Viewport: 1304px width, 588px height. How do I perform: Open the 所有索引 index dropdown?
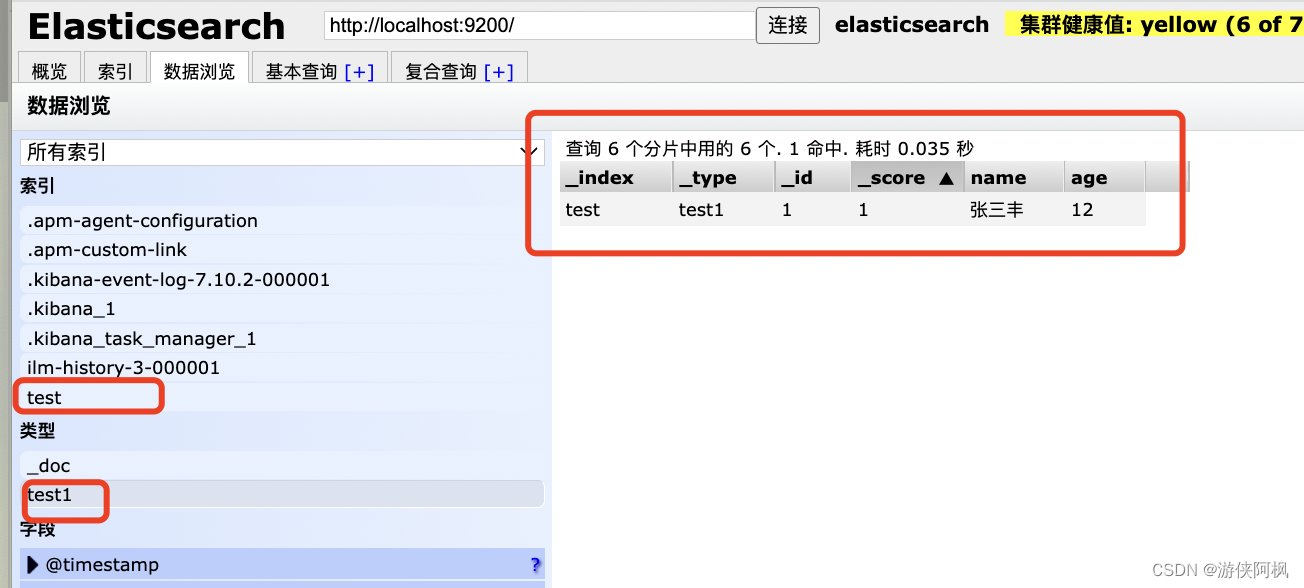pos(282,152)
